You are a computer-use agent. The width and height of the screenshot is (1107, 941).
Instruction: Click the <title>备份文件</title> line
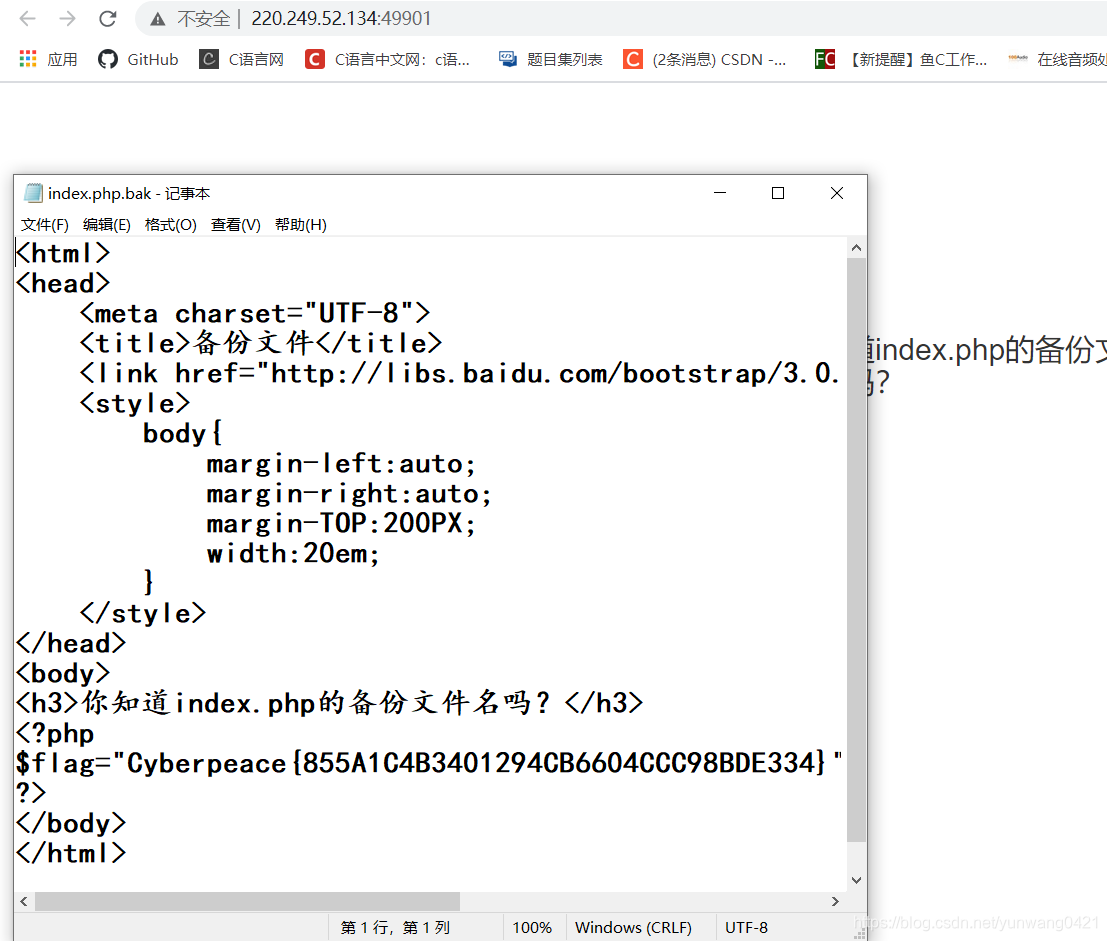pyautogui.click(x=261, y=343)
